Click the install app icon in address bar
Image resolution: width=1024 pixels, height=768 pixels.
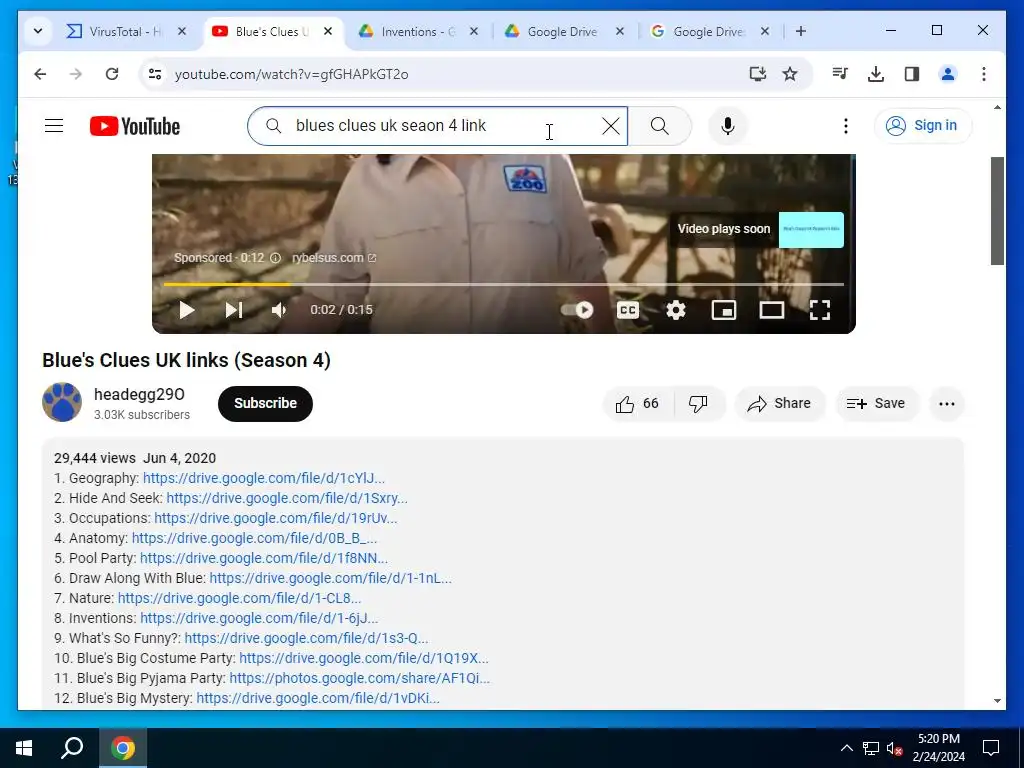[758, 74]
